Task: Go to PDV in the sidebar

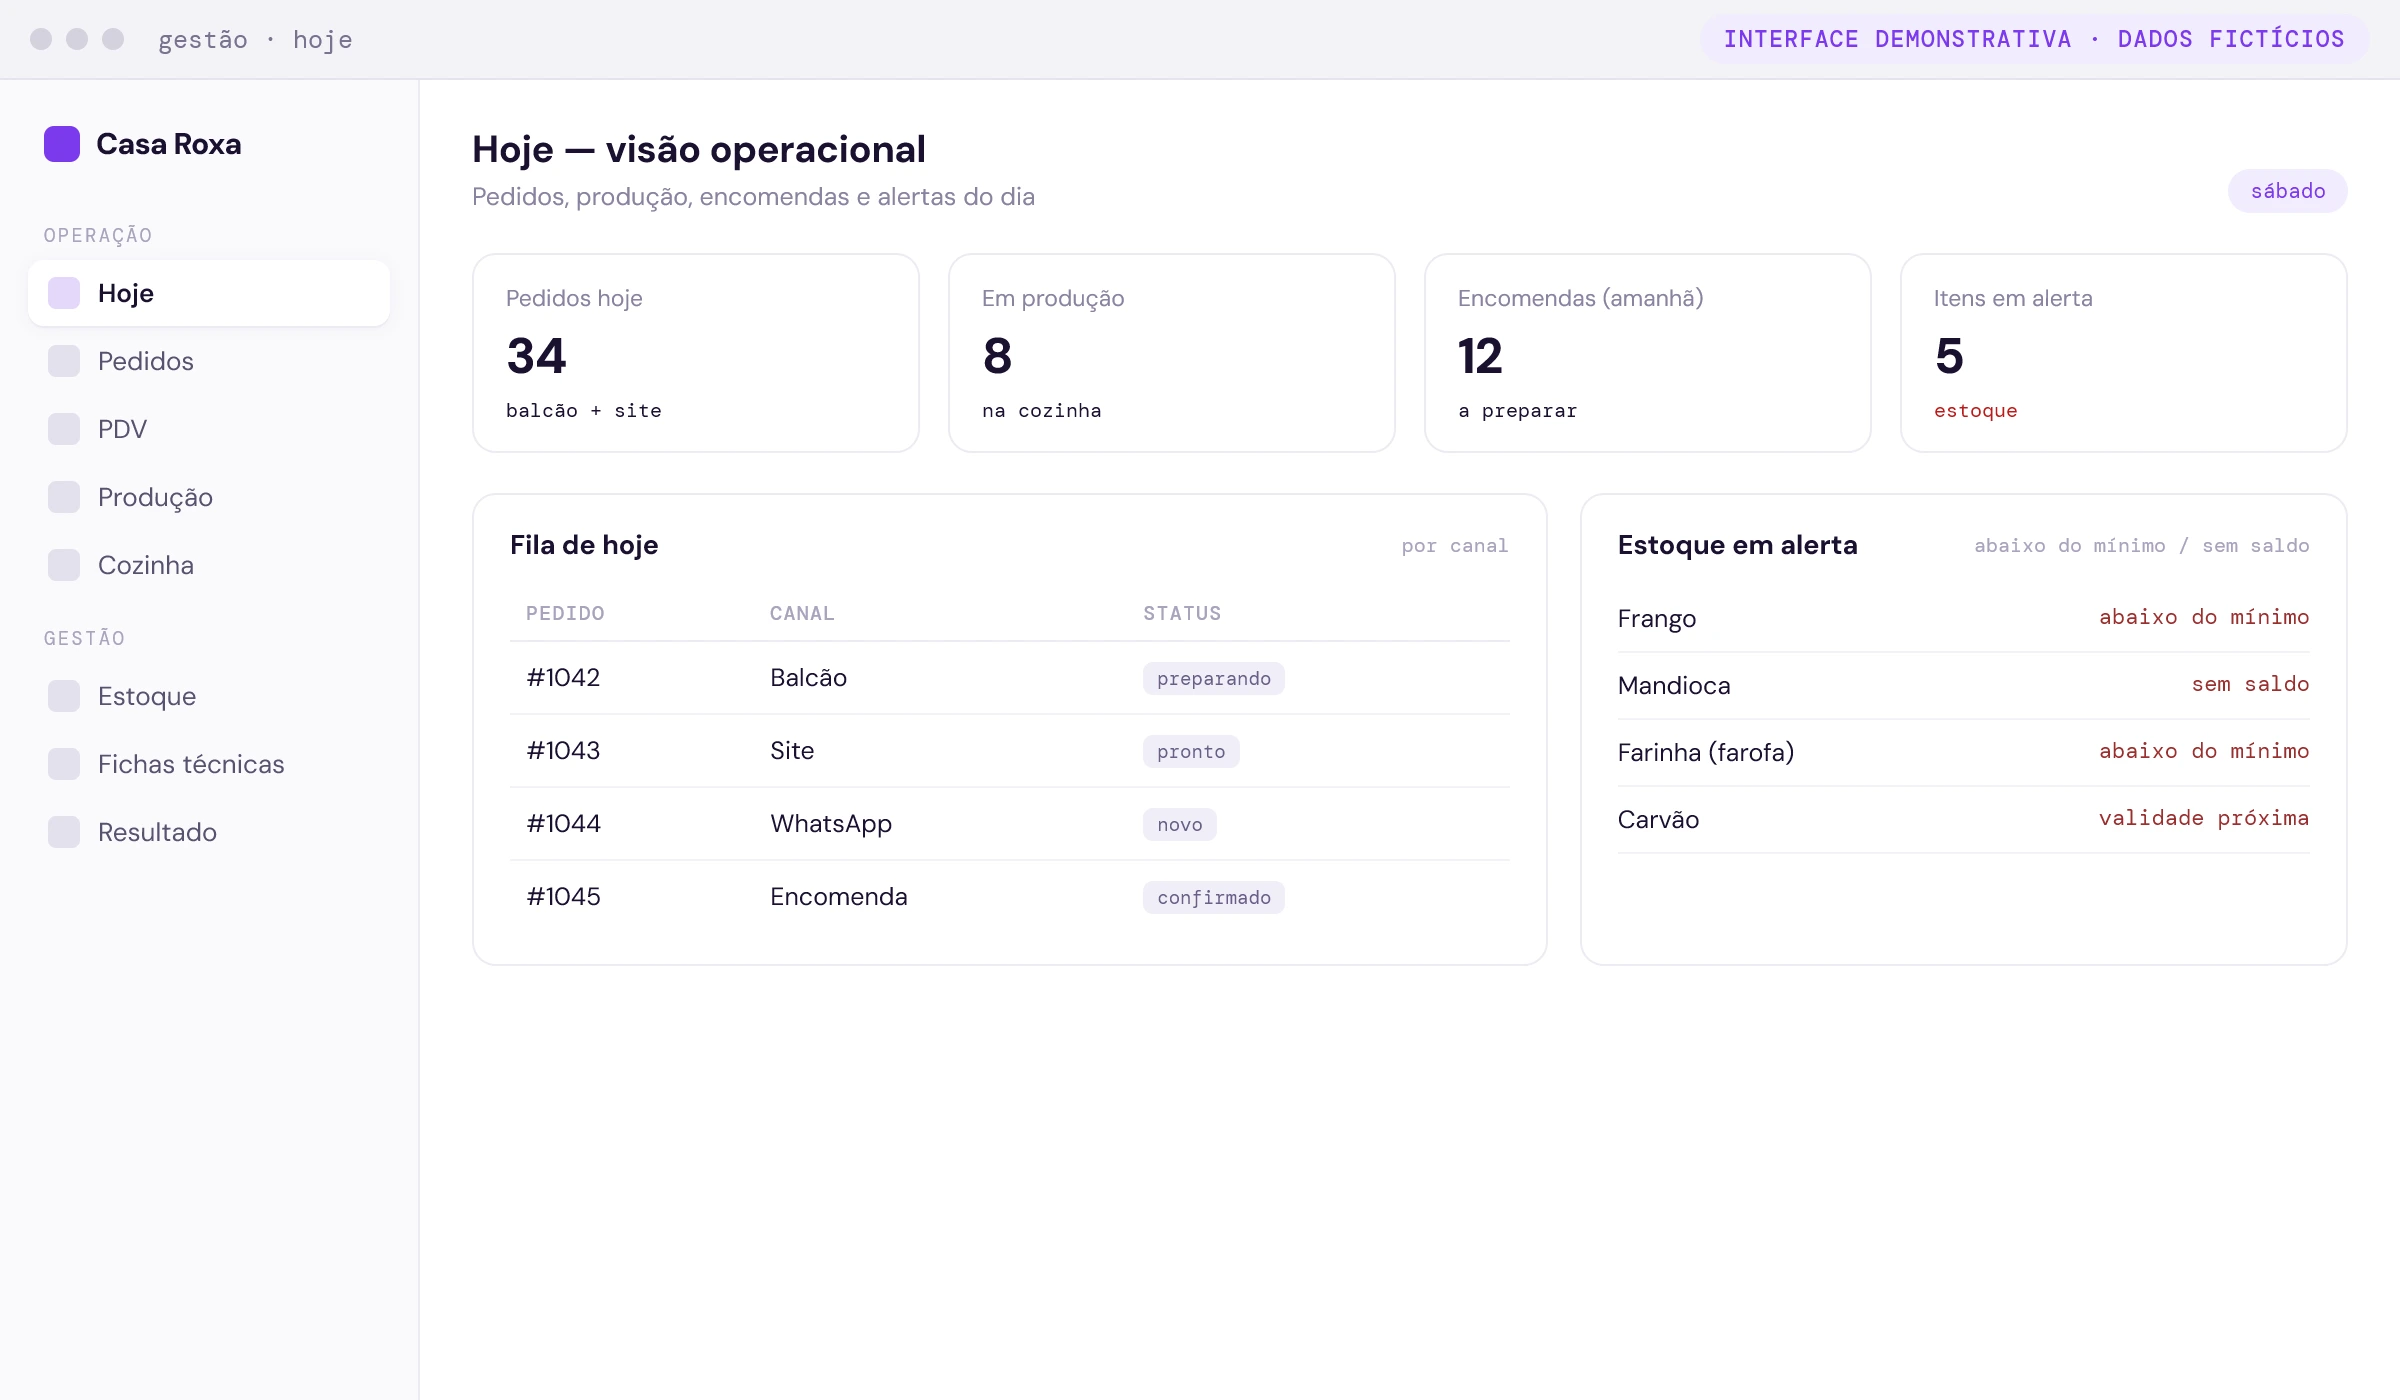Action: (x=209, y=429)
